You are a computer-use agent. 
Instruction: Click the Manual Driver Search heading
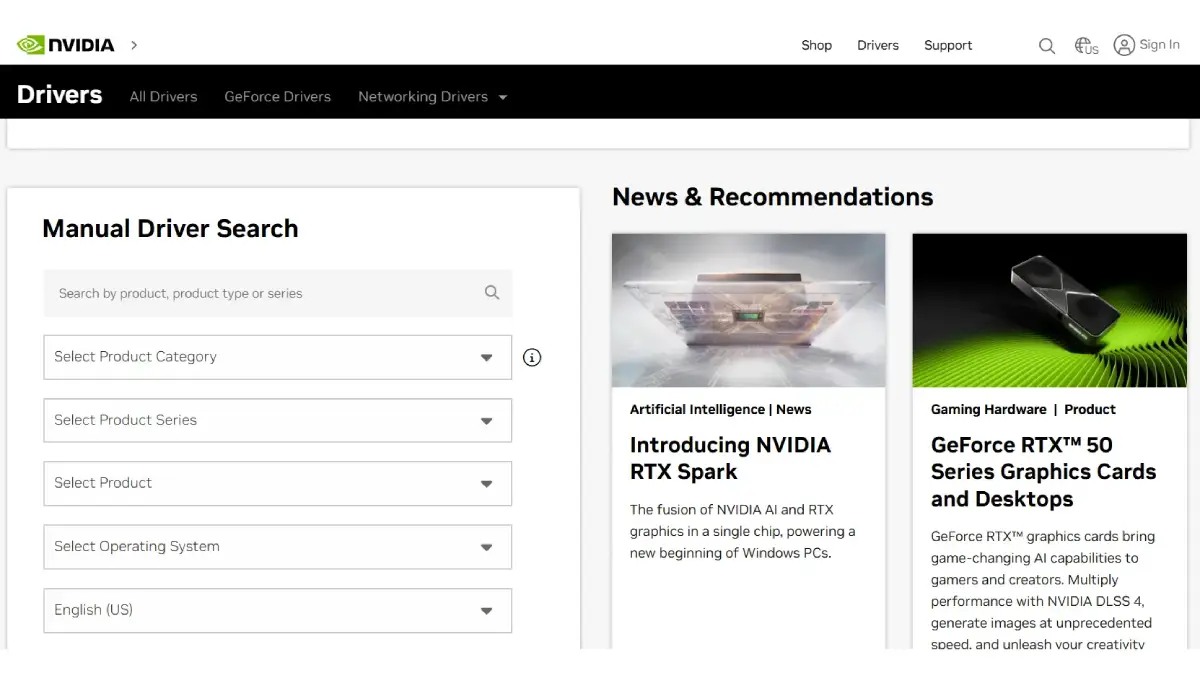(x=170, y=228)
